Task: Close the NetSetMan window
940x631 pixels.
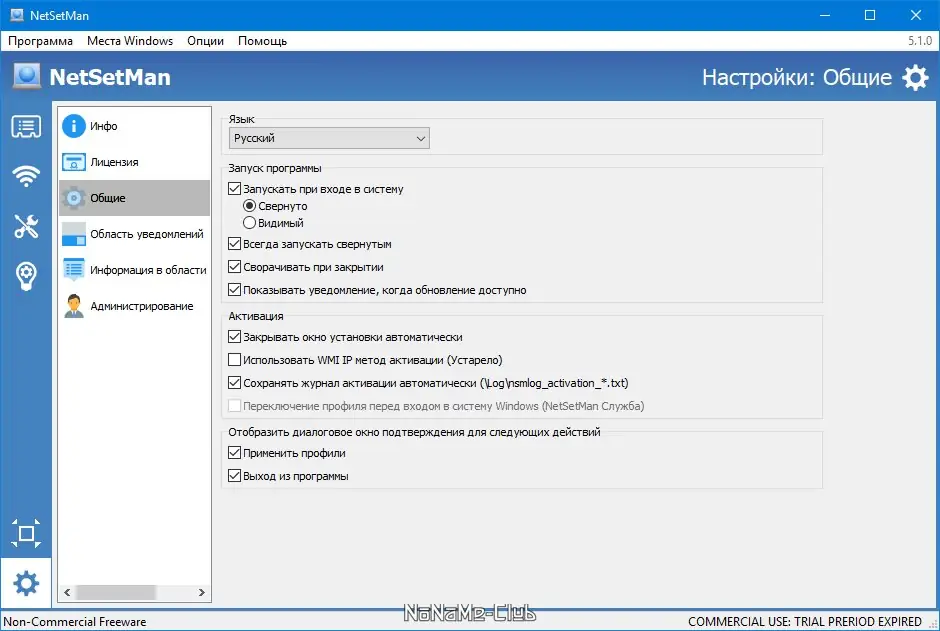Action: pos(915,15)
